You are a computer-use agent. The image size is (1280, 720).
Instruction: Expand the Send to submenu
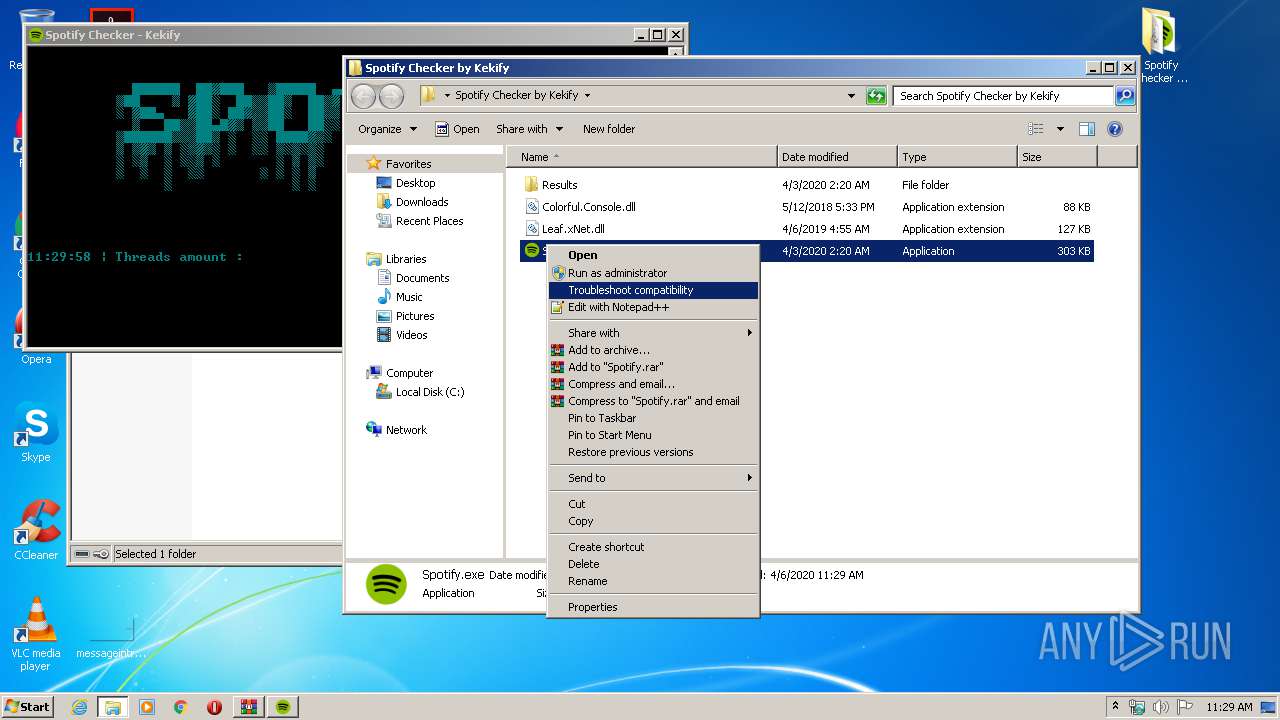tap(653, 478)
